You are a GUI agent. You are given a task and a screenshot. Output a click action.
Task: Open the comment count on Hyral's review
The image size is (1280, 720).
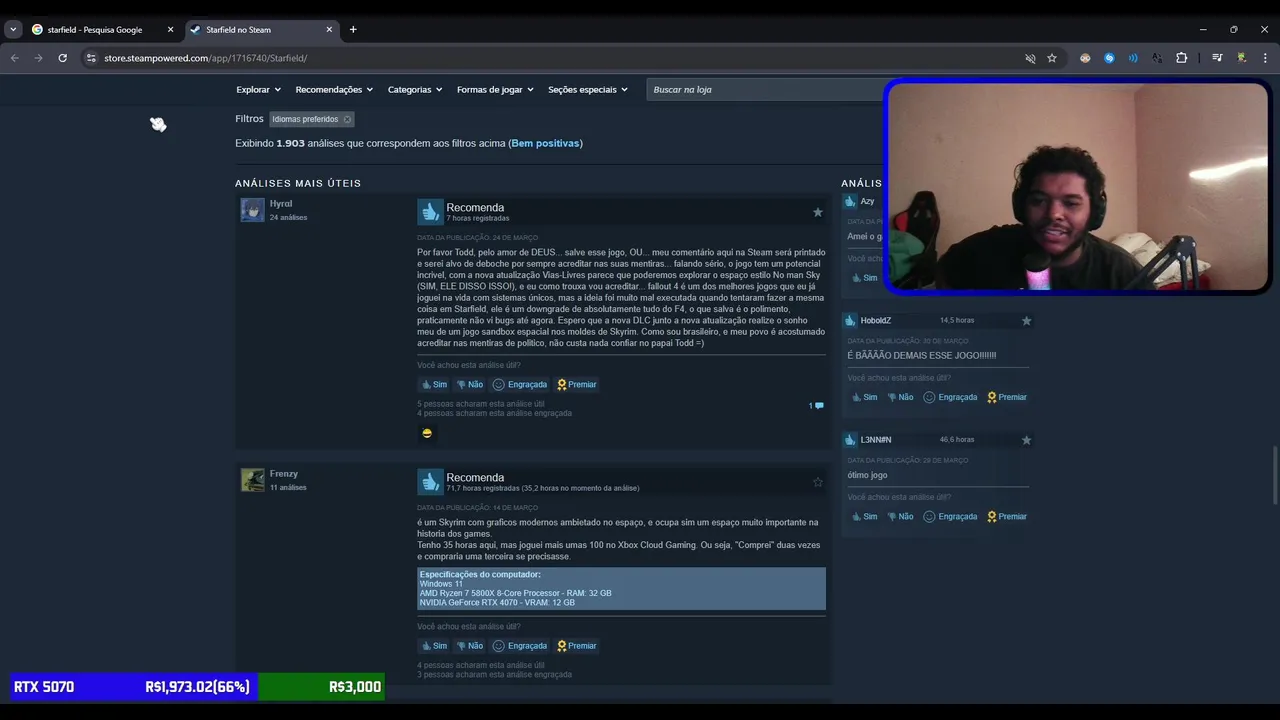point(816,405)
